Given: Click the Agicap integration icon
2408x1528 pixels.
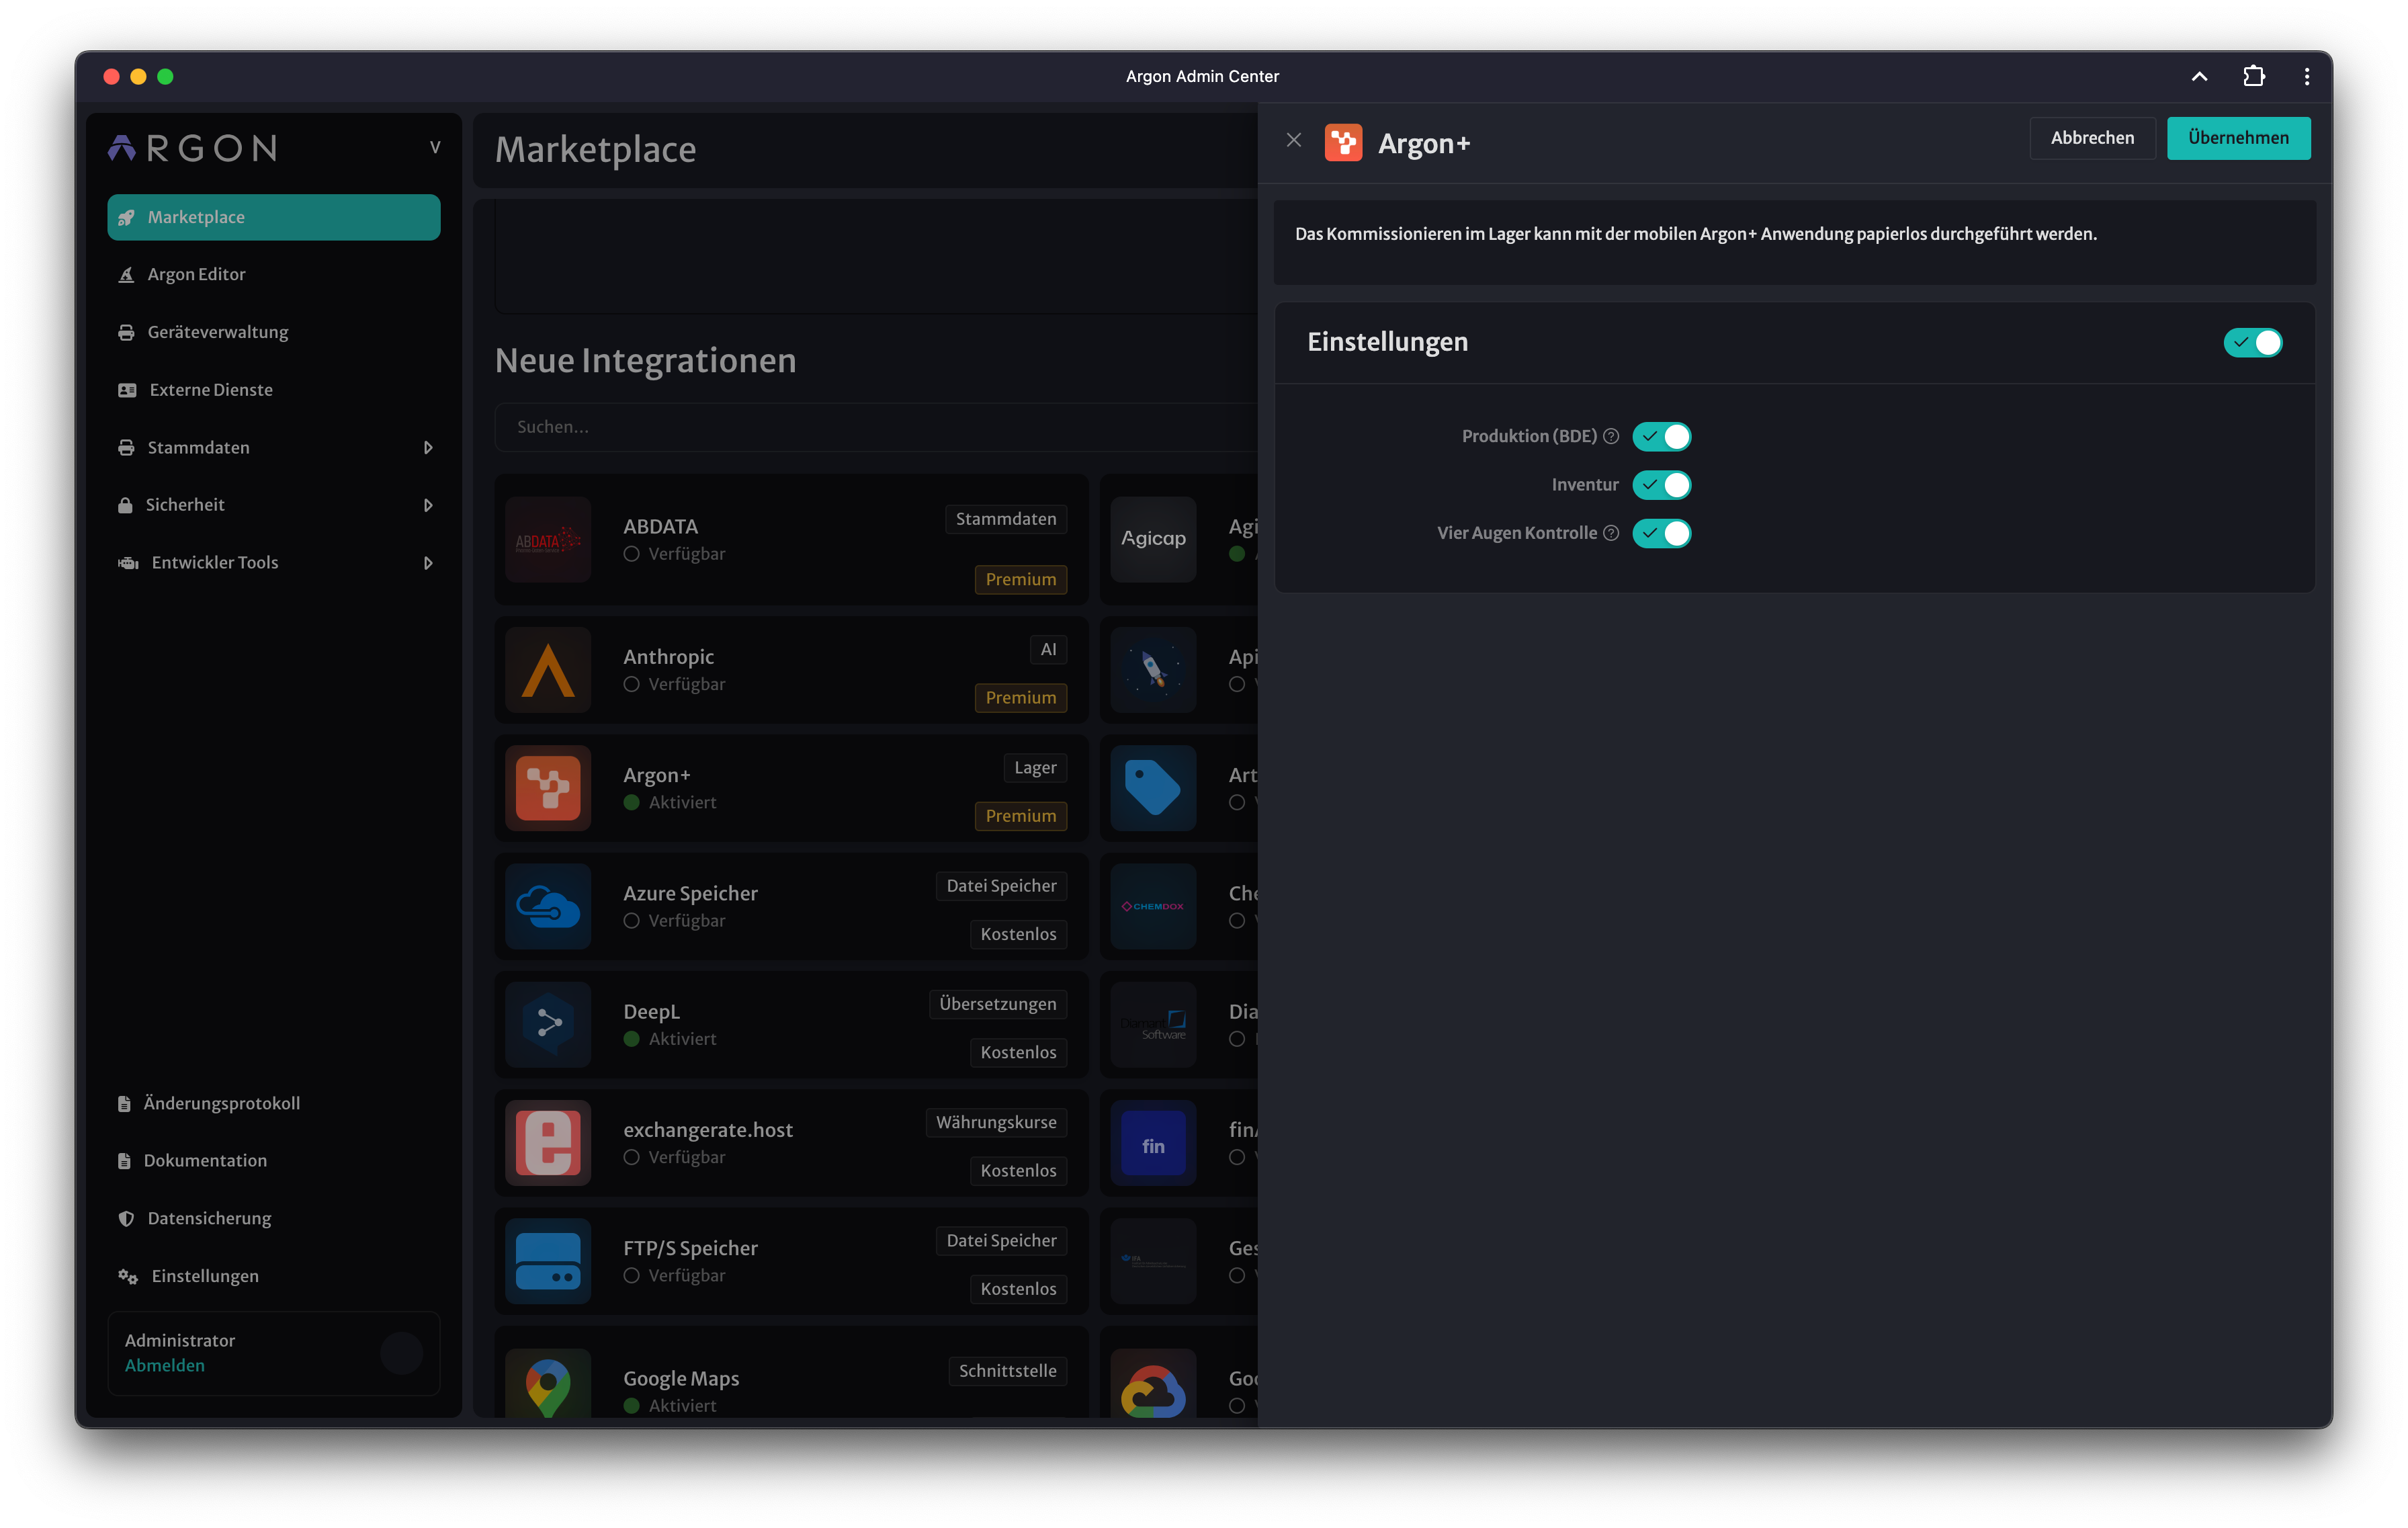Looking at the screenshot, I should click(1153, 540).
